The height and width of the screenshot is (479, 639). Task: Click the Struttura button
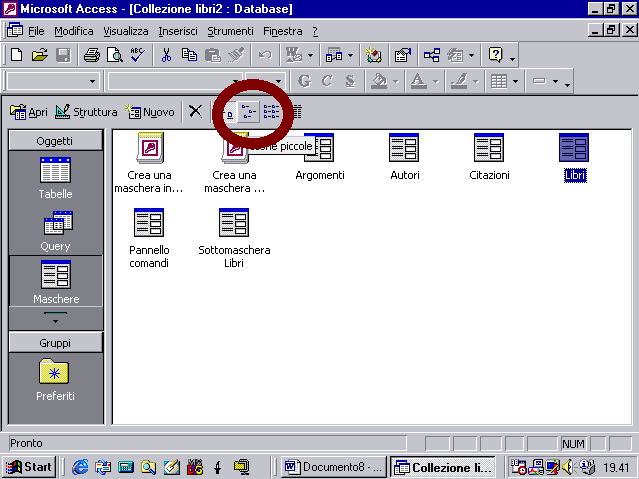86,112
